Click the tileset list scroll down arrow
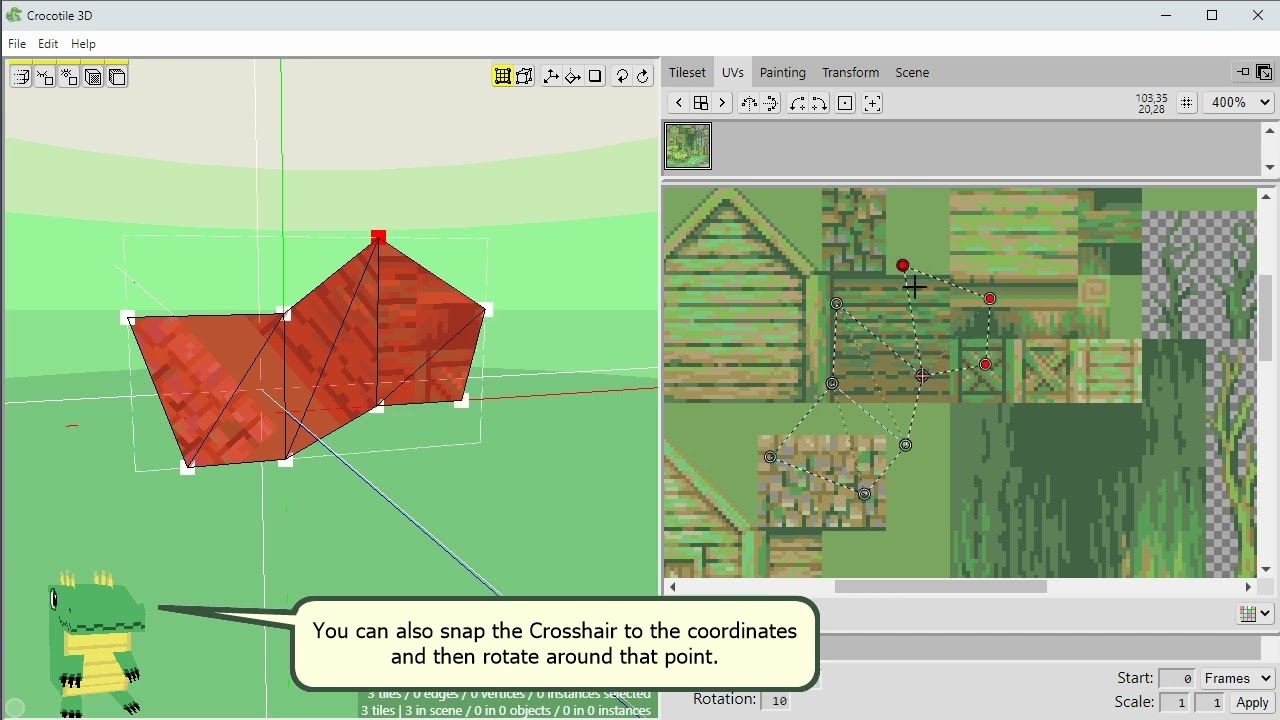1280x720 pixels. click(x=1270, y=167)
